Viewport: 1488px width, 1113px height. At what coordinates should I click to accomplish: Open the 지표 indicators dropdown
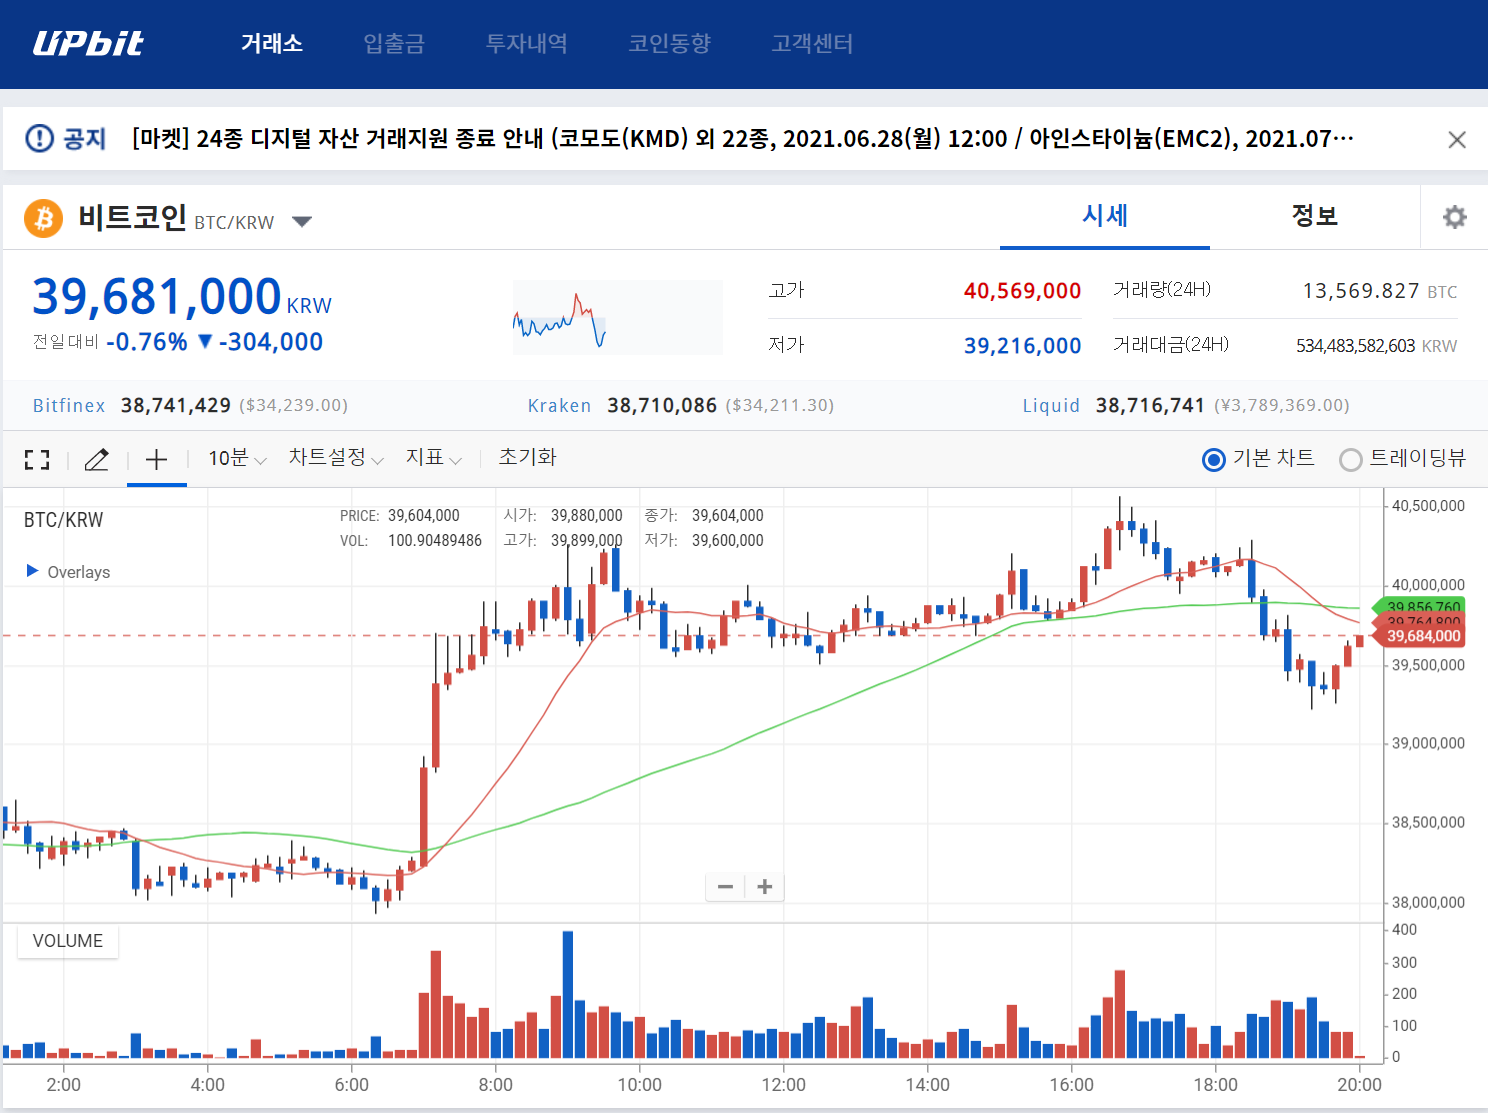tap(433, 459)
